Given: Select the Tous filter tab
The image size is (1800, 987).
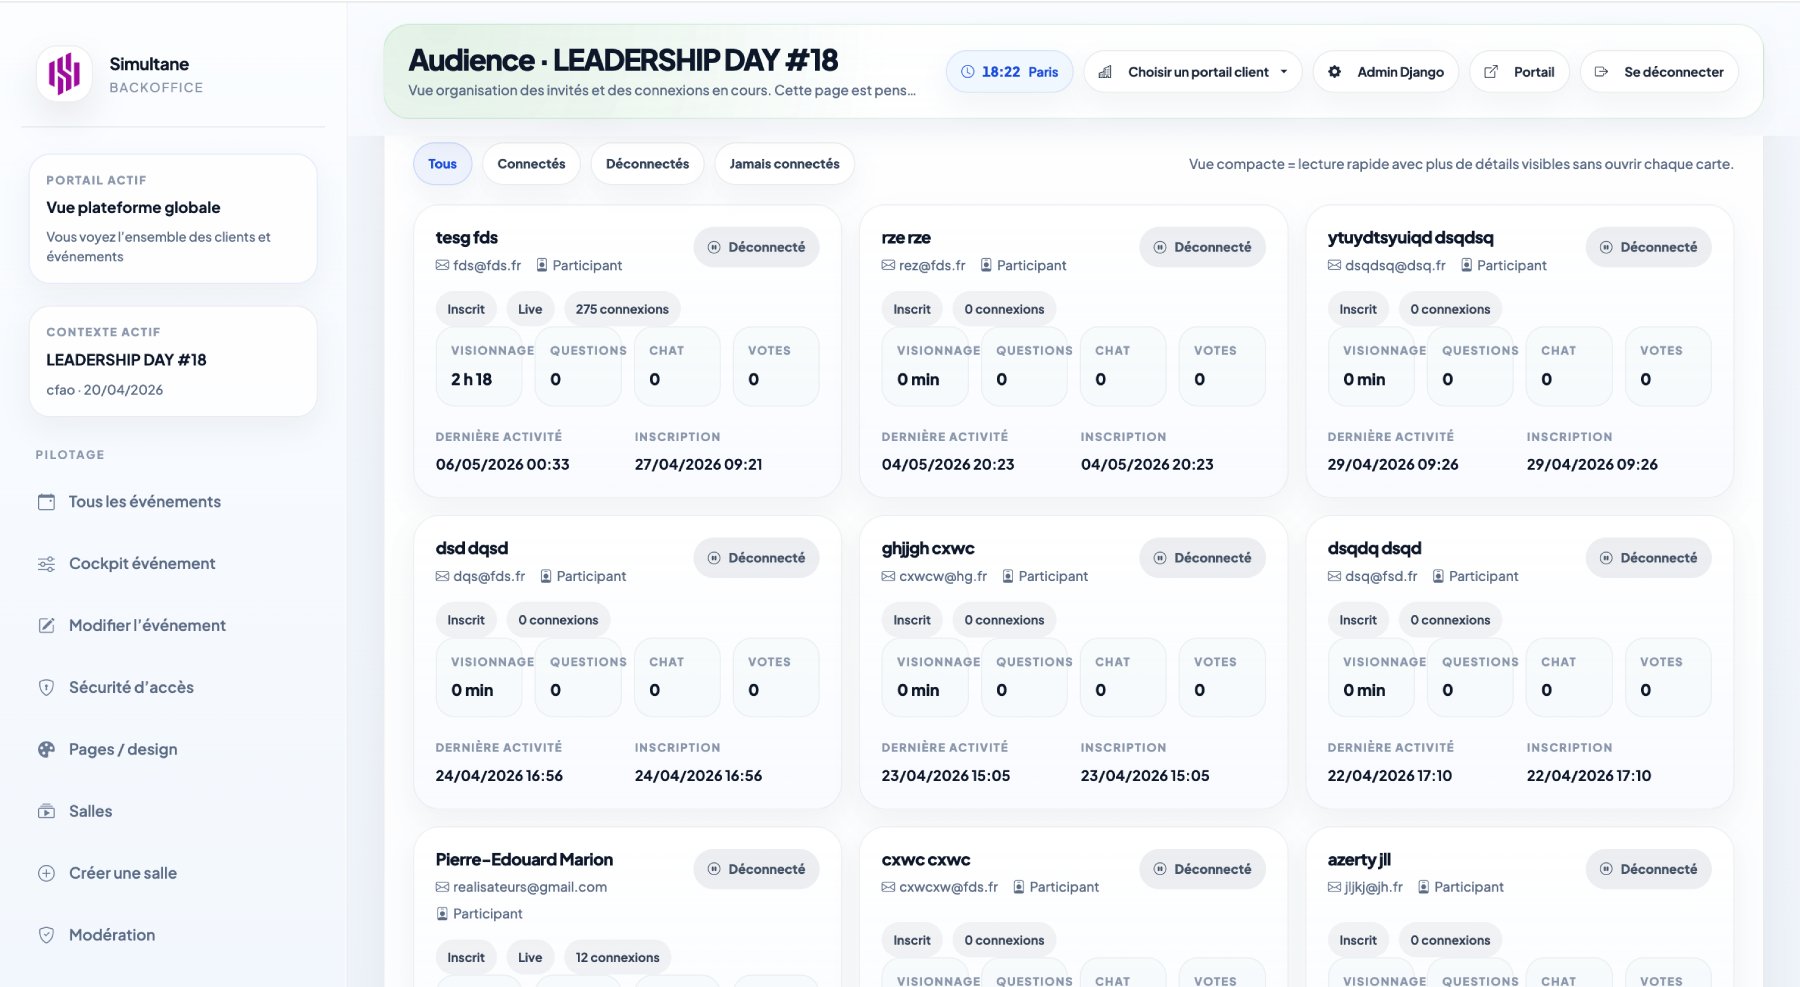Looking at the screenshot, I should (x=442, y=164).
